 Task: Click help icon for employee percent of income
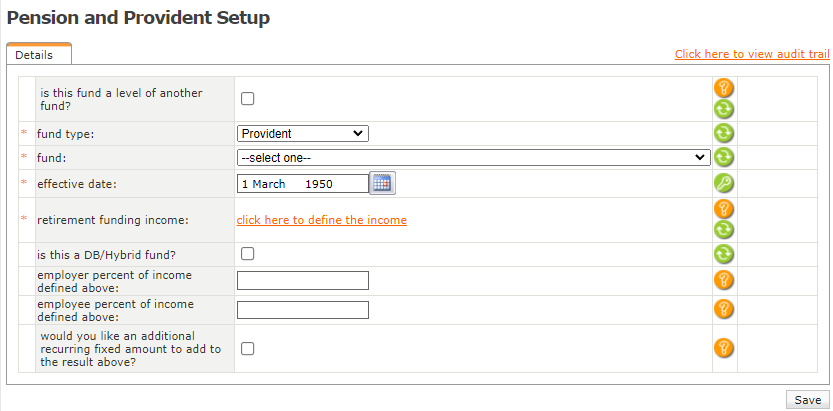724,309
